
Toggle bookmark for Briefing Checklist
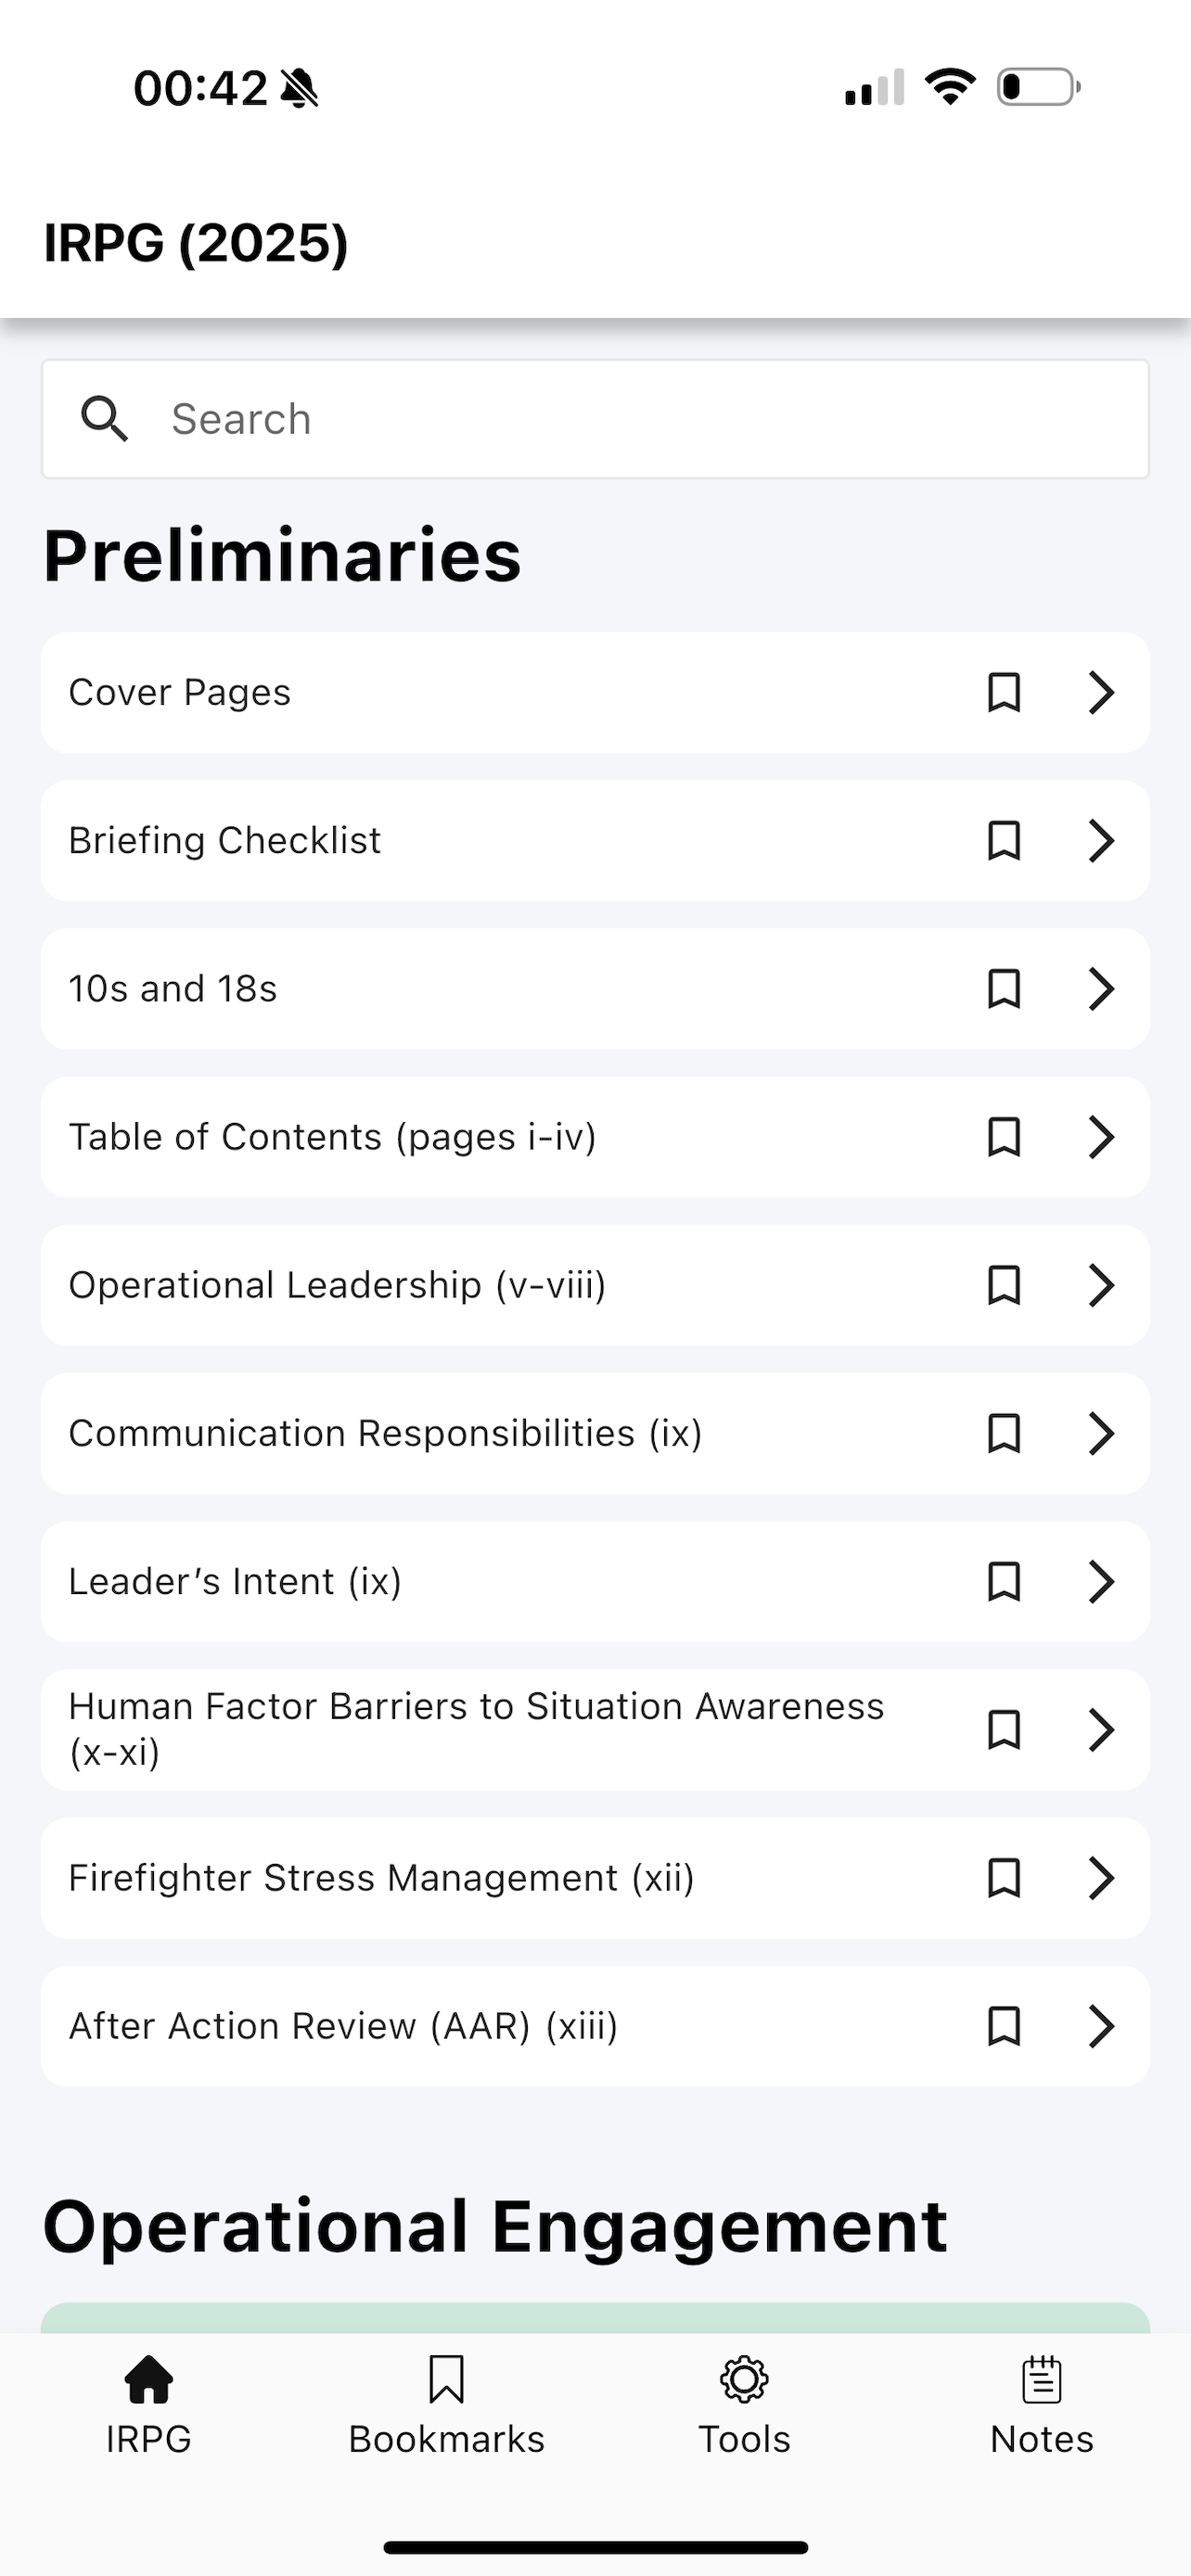[x=1004, y=840]
